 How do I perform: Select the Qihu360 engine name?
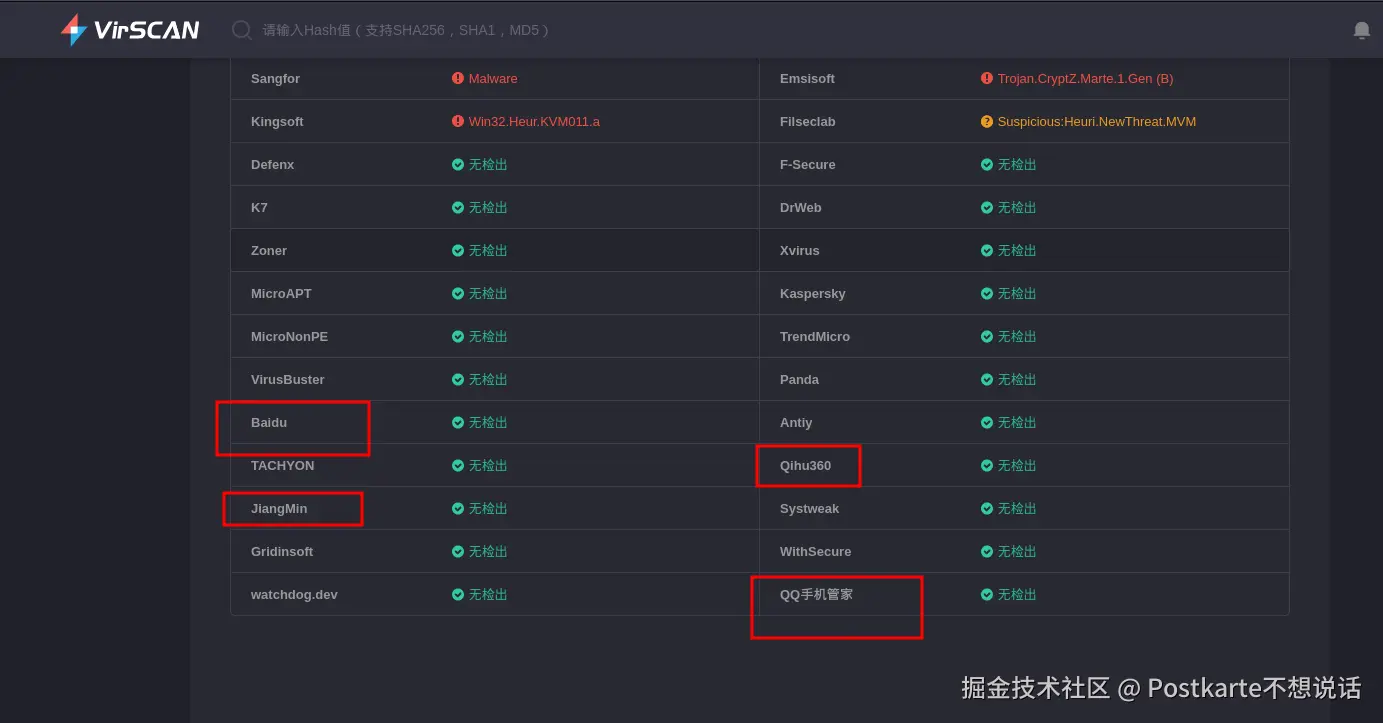[805, 465]
